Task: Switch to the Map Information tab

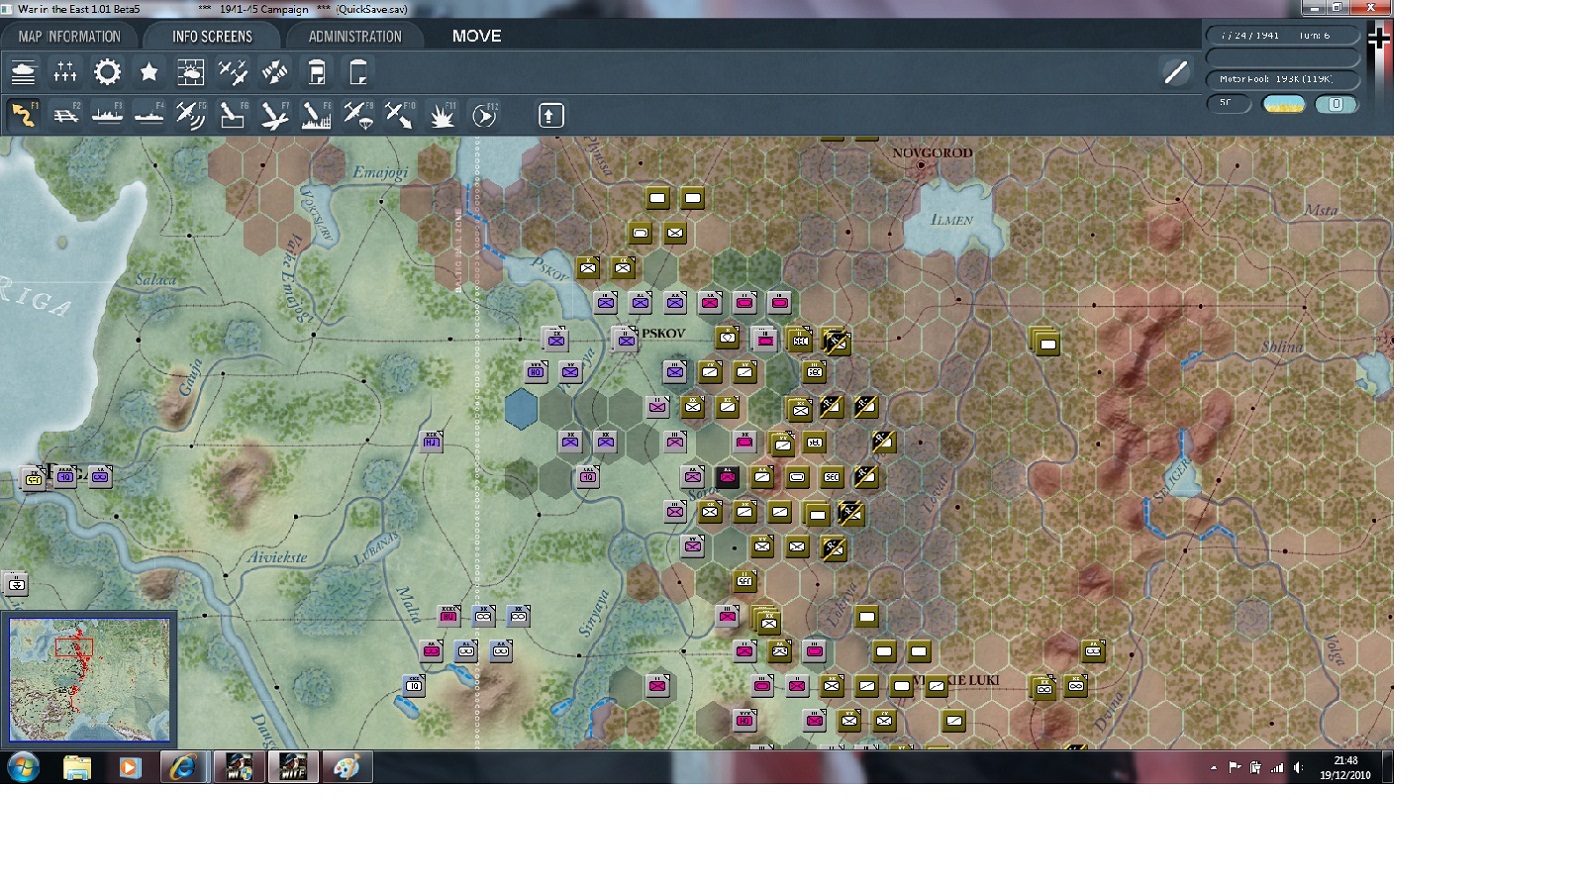Action: [x=69, y=36]
